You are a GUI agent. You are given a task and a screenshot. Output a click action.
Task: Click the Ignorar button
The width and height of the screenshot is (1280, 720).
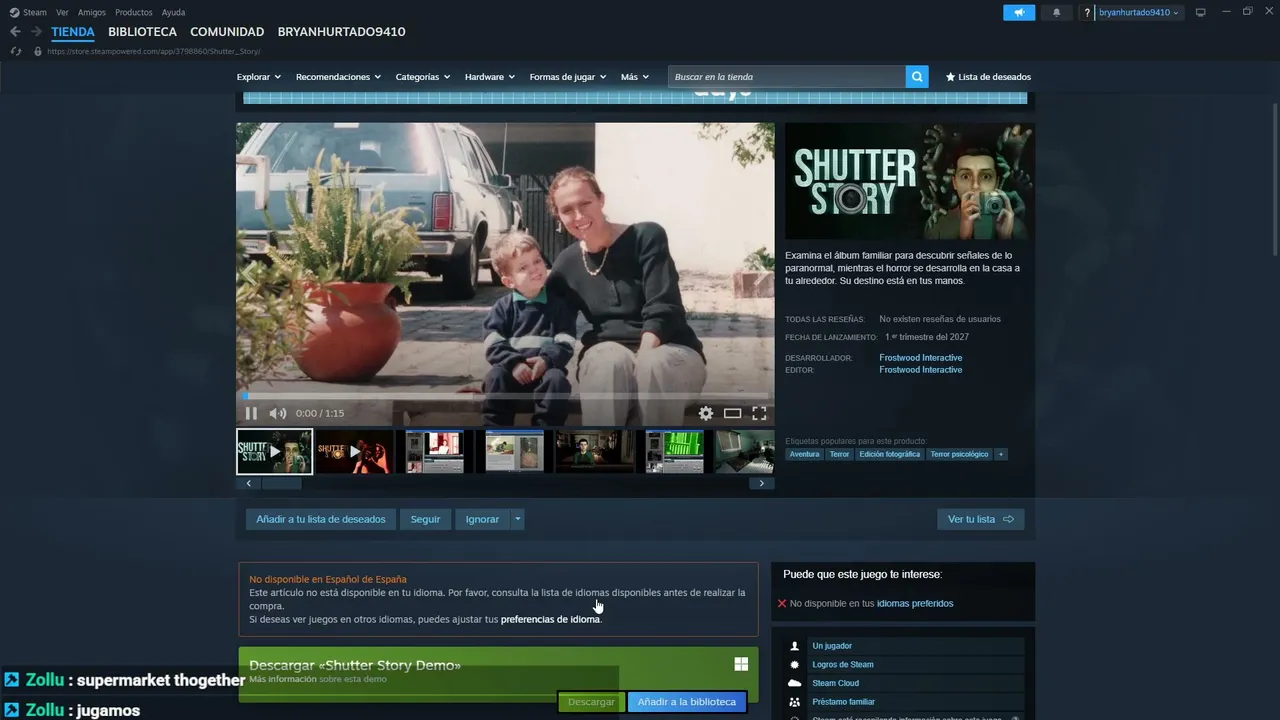coord(482,519)
